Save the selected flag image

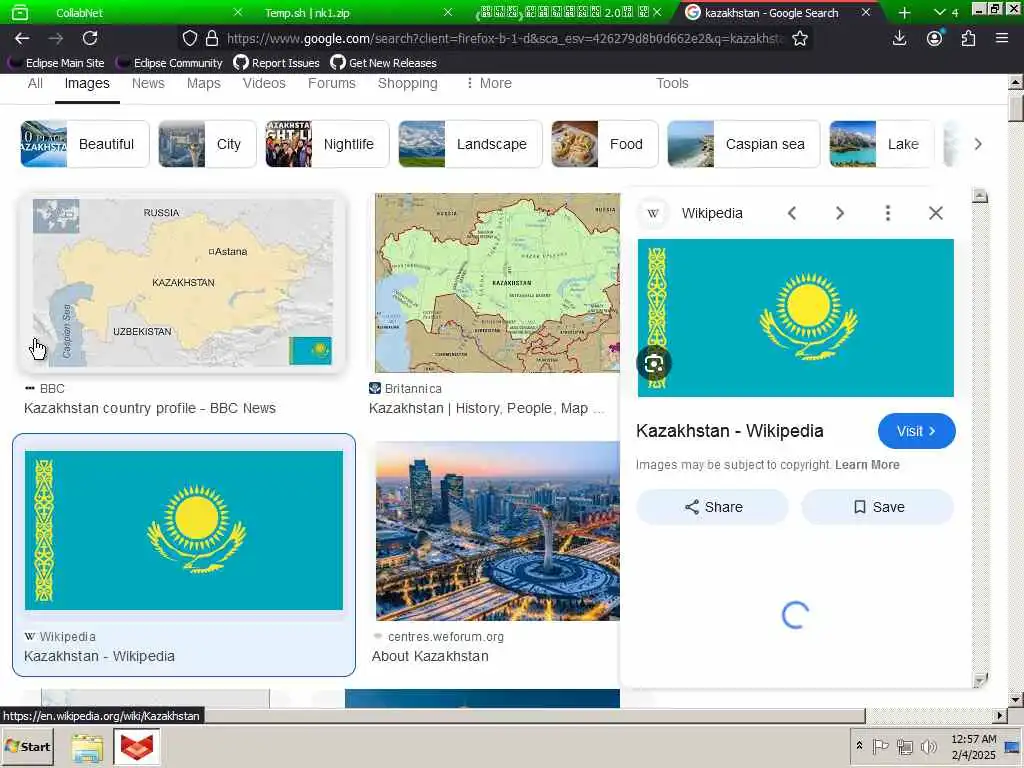click(x=878, y=507)
